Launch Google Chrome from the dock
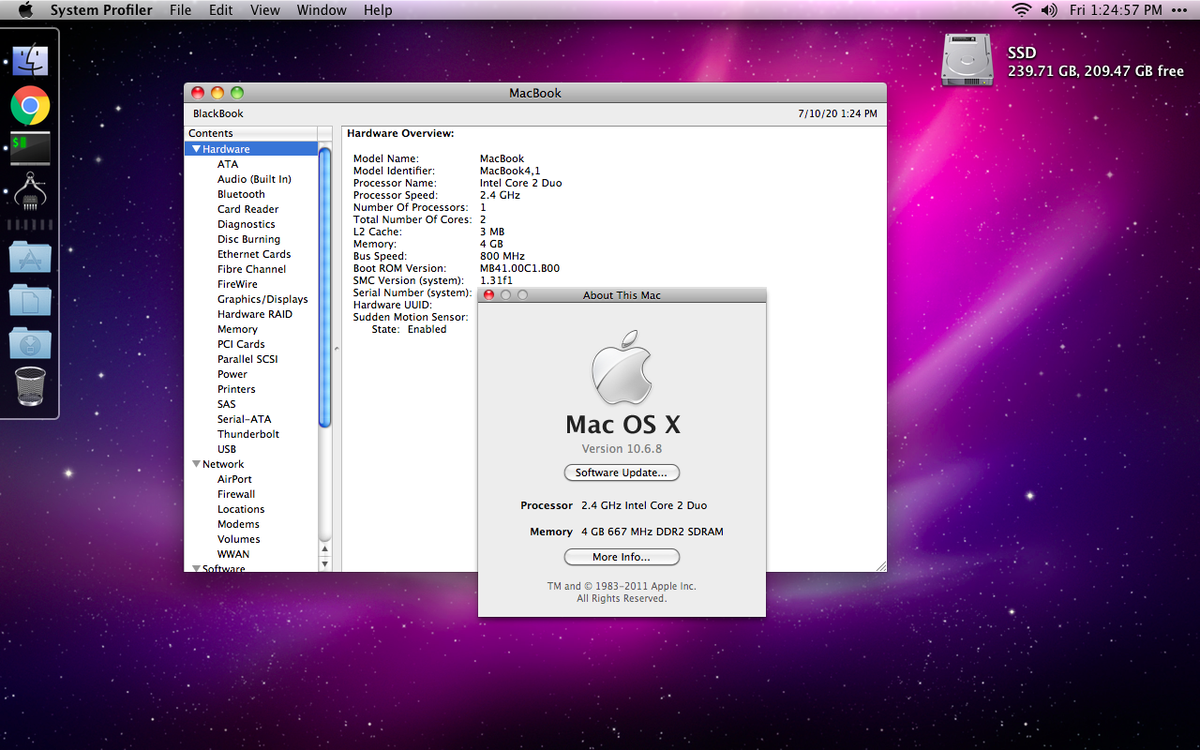This screenshot has height=750, width=1200. coord(30,105)
